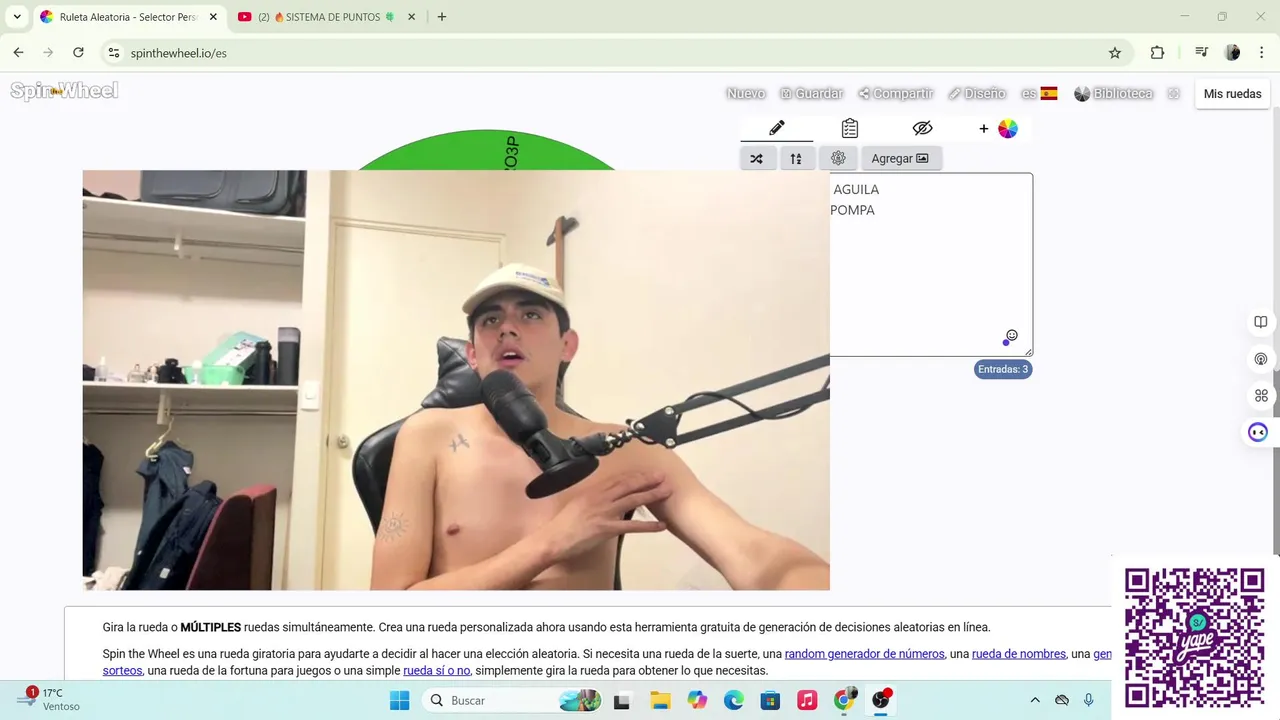Toggle the crossed-eye hide entries tab
This screenshot has width=1280, height=720.
[x=922, y=128]
